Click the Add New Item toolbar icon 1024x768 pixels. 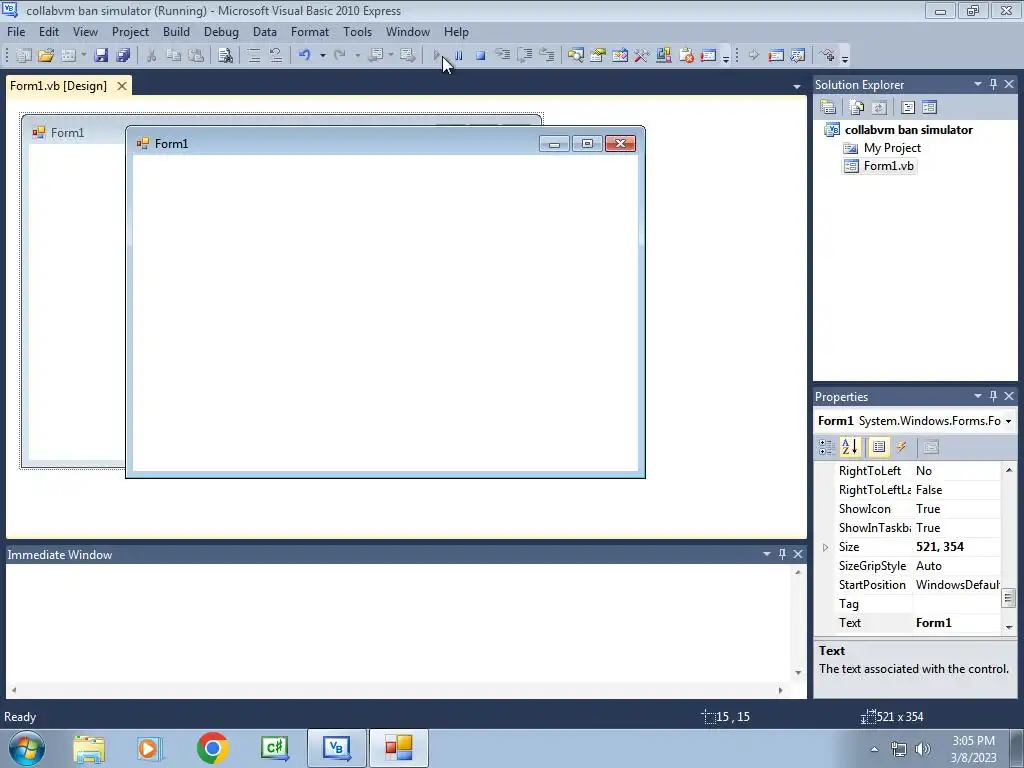click(68, 56)
